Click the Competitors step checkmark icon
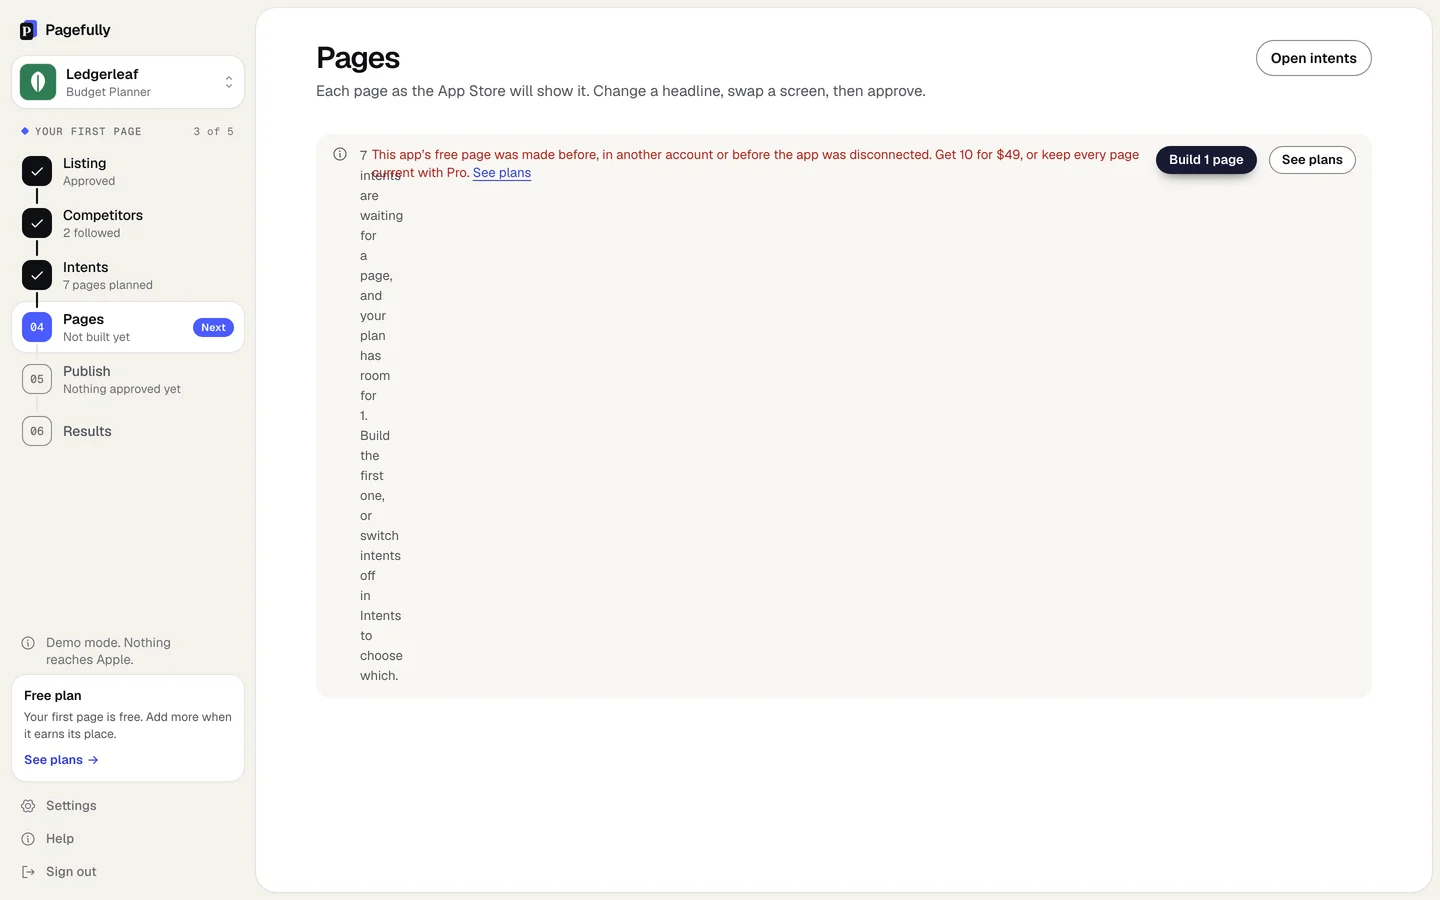The image size is (1440, 900). [x=37, y=223]
